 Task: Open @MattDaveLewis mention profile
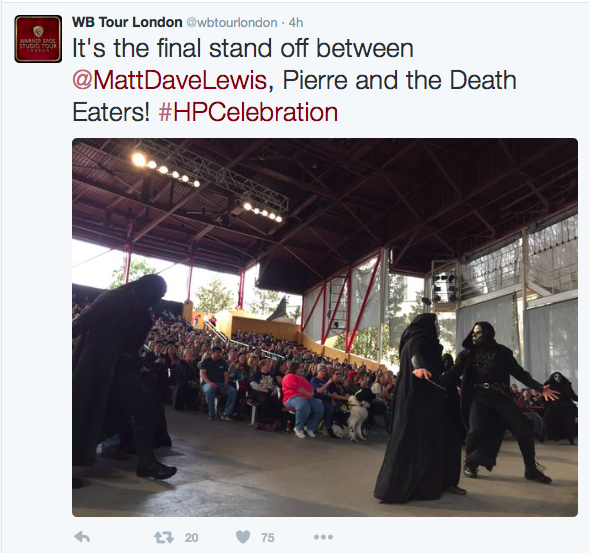pos(169,80)
